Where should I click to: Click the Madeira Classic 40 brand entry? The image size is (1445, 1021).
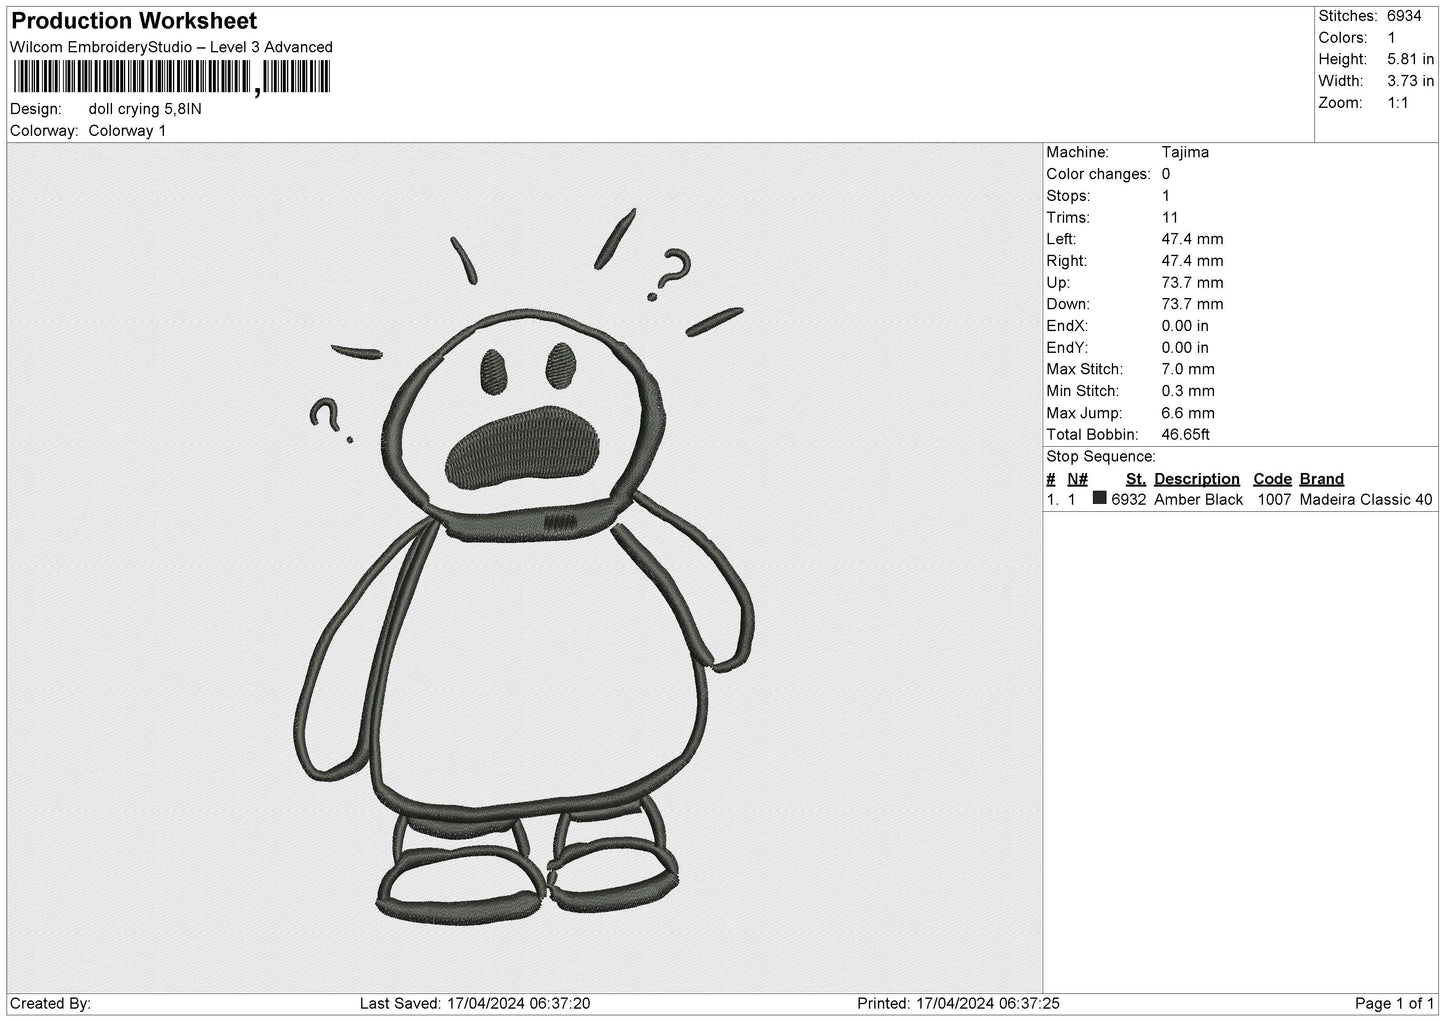pos(1365,500)
